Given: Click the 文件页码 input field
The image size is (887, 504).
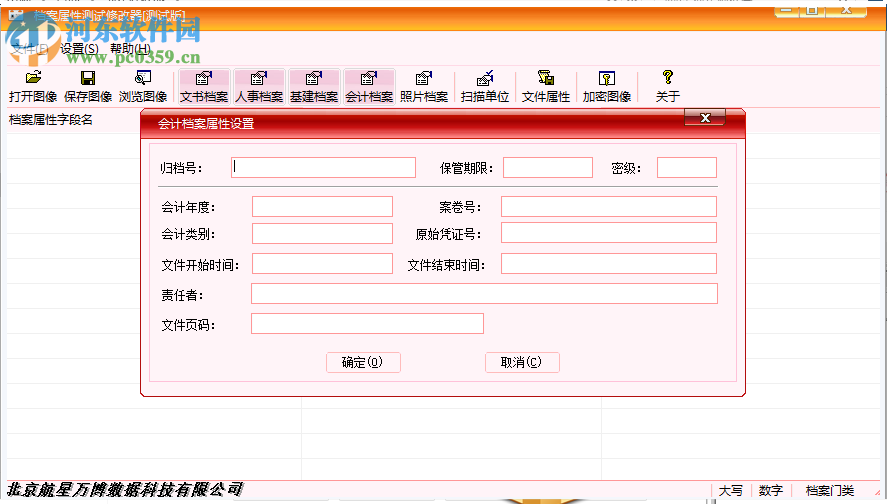Looking at the screenshot, I should tap(367, 324).
